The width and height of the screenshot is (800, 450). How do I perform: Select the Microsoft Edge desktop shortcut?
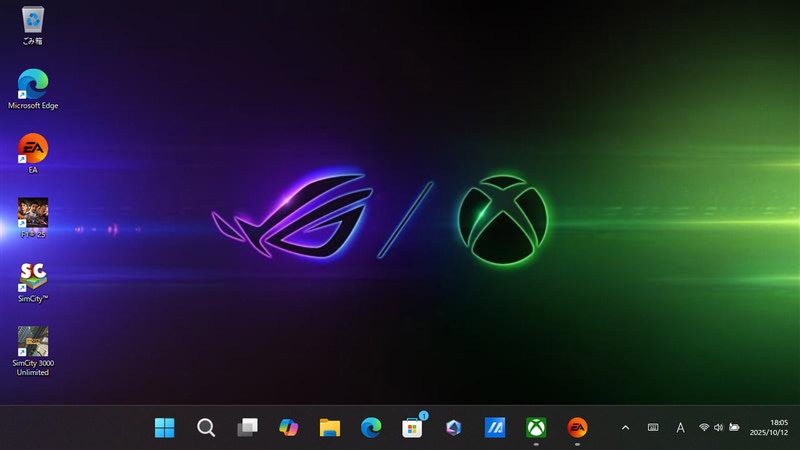(33, 89)
